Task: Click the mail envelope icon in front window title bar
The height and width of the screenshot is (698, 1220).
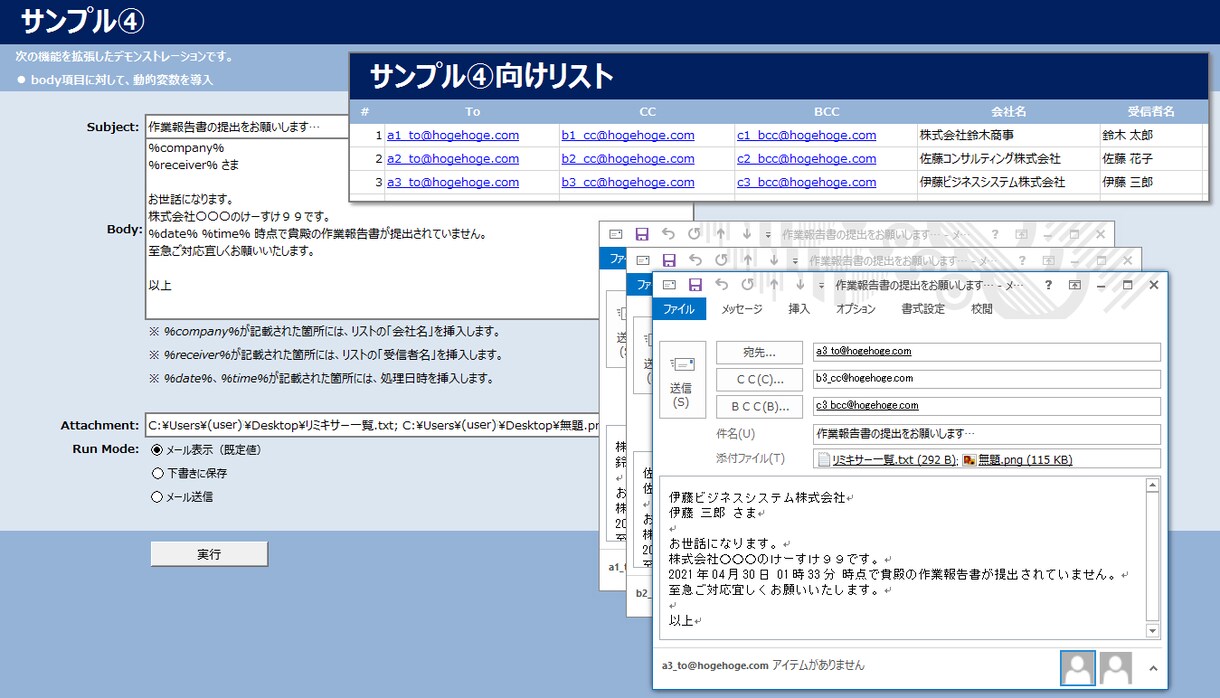Action: click(x=669, y=285)
